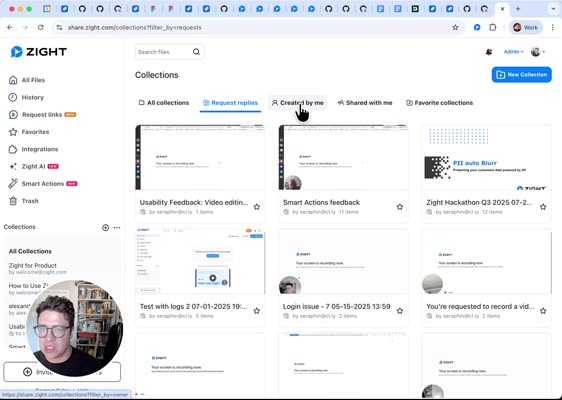Favorite the Smart Actions feedback collection
The height and width of the screenshot is (400, 562).
(400, 207)
